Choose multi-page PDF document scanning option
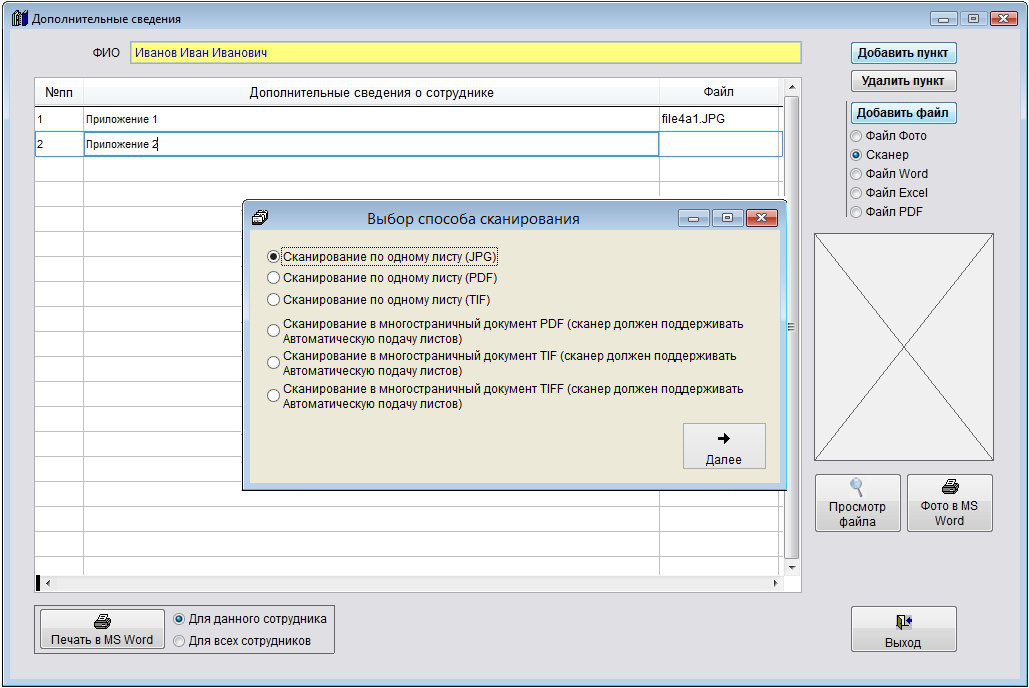 pyautogui.click(x=274, y=331)
